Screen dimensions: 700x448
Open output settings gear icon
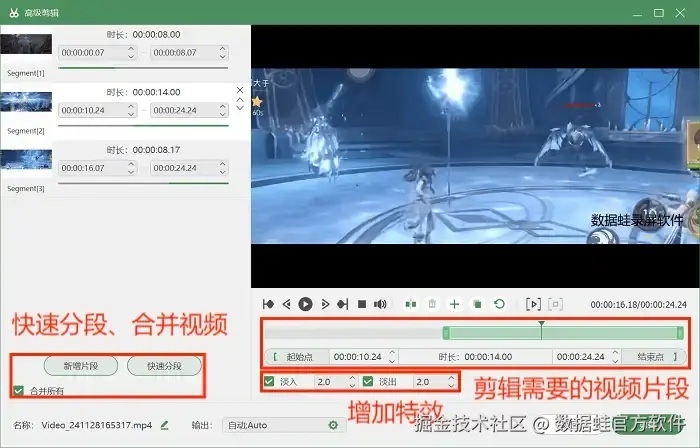[333, 425]
